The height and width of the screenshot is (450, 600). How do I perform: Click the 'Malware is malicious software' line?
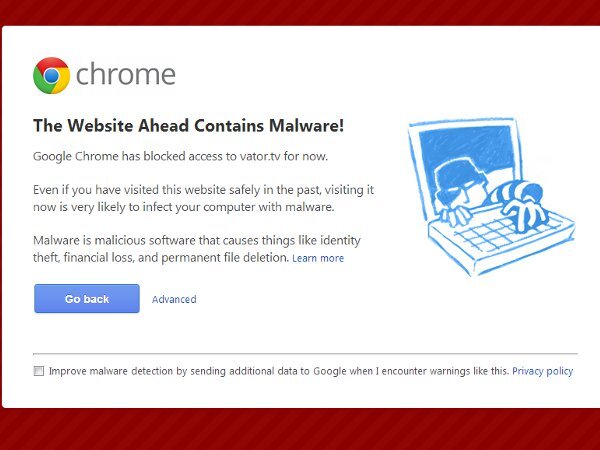point(197,240)
